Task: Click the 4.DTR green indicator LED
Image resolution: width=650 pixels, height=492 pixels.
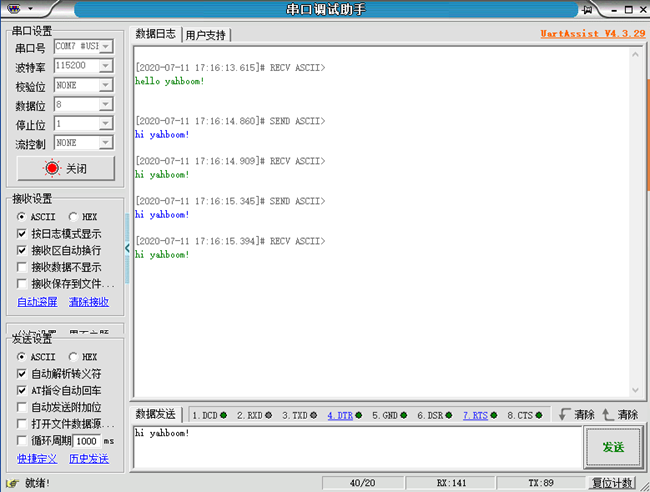Action: [x=359, y=415]
